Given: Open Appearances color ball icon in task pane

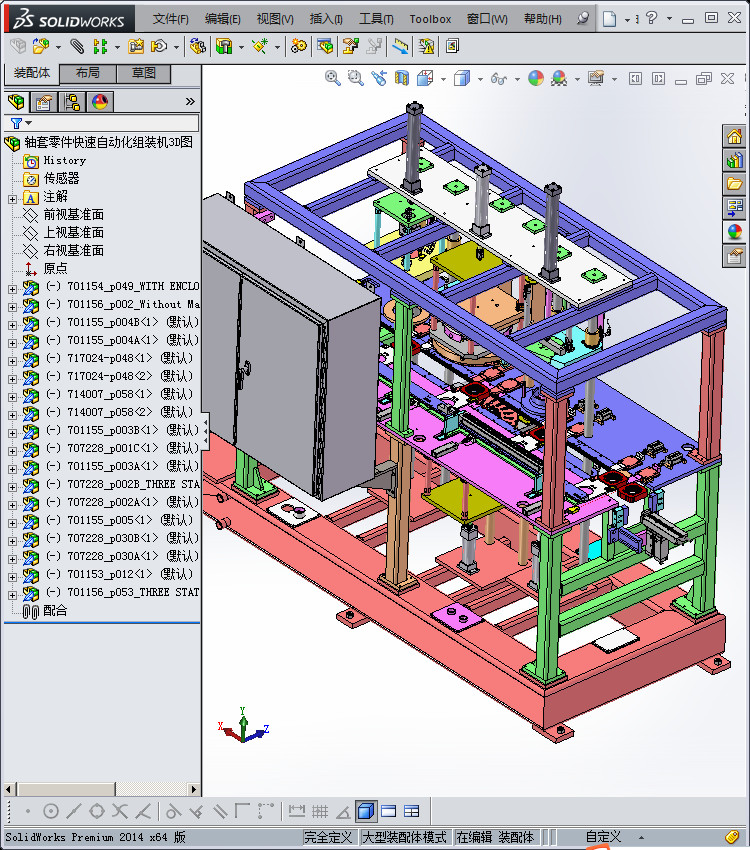Looking at the screenshot, I should (734, 231).
